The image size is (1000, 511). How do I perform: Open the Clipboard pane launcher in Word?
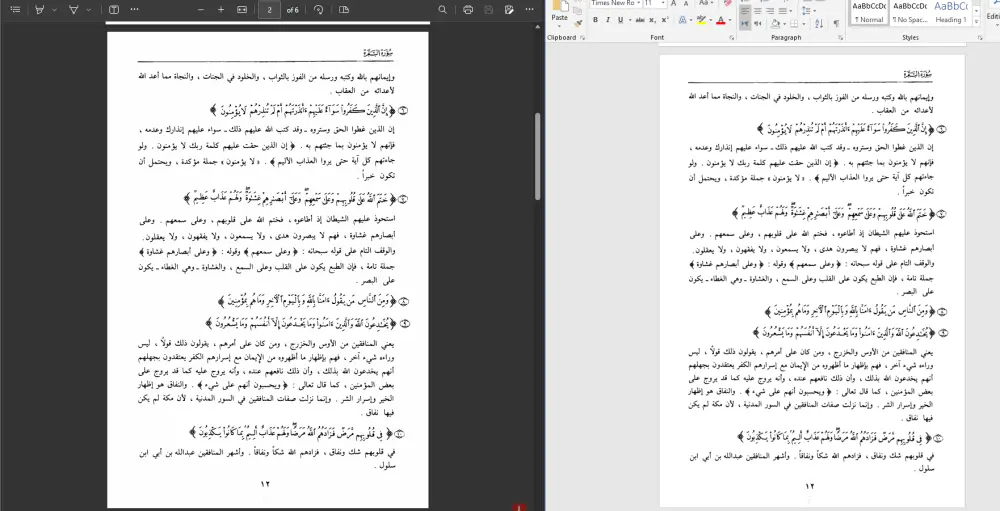tap(582, 38)
